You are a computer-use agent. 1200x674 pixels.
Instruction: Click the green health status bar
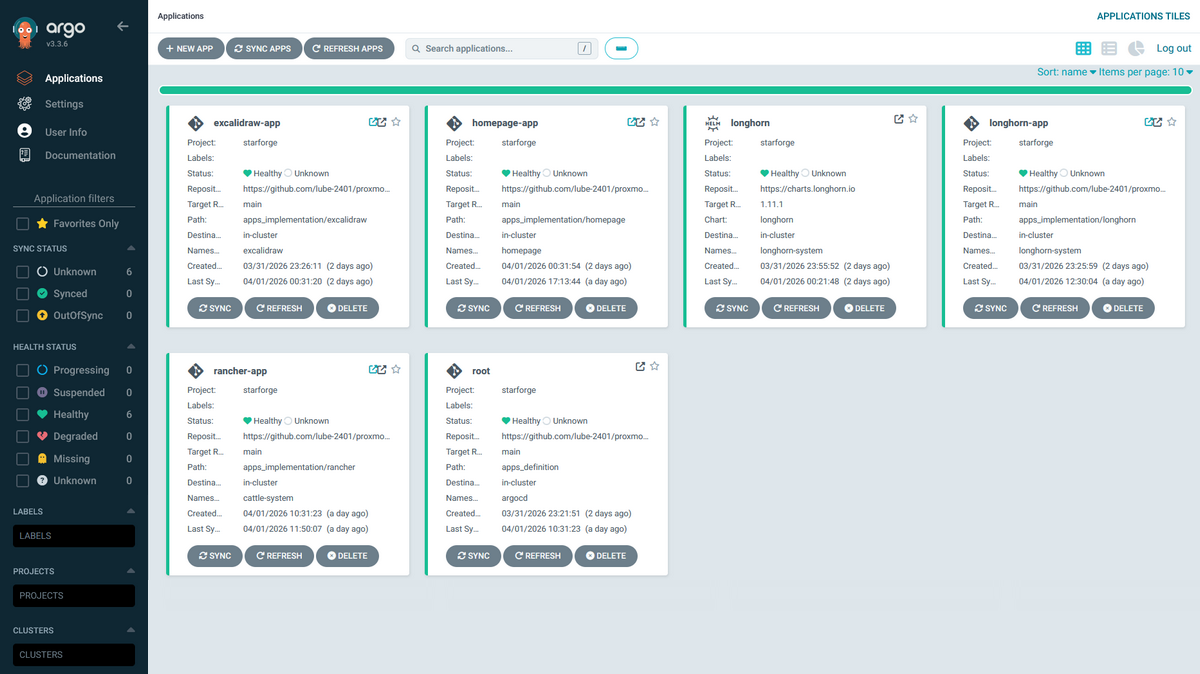coord(674,90)
